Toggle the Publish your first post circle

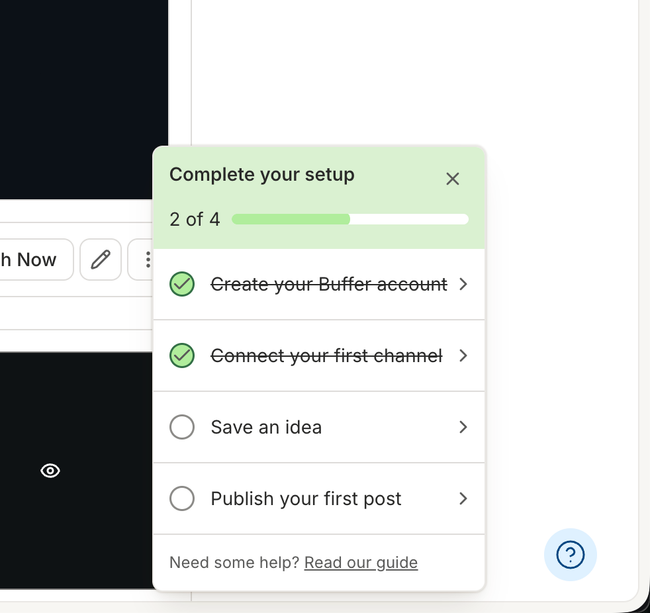click(x=182, y=498)
